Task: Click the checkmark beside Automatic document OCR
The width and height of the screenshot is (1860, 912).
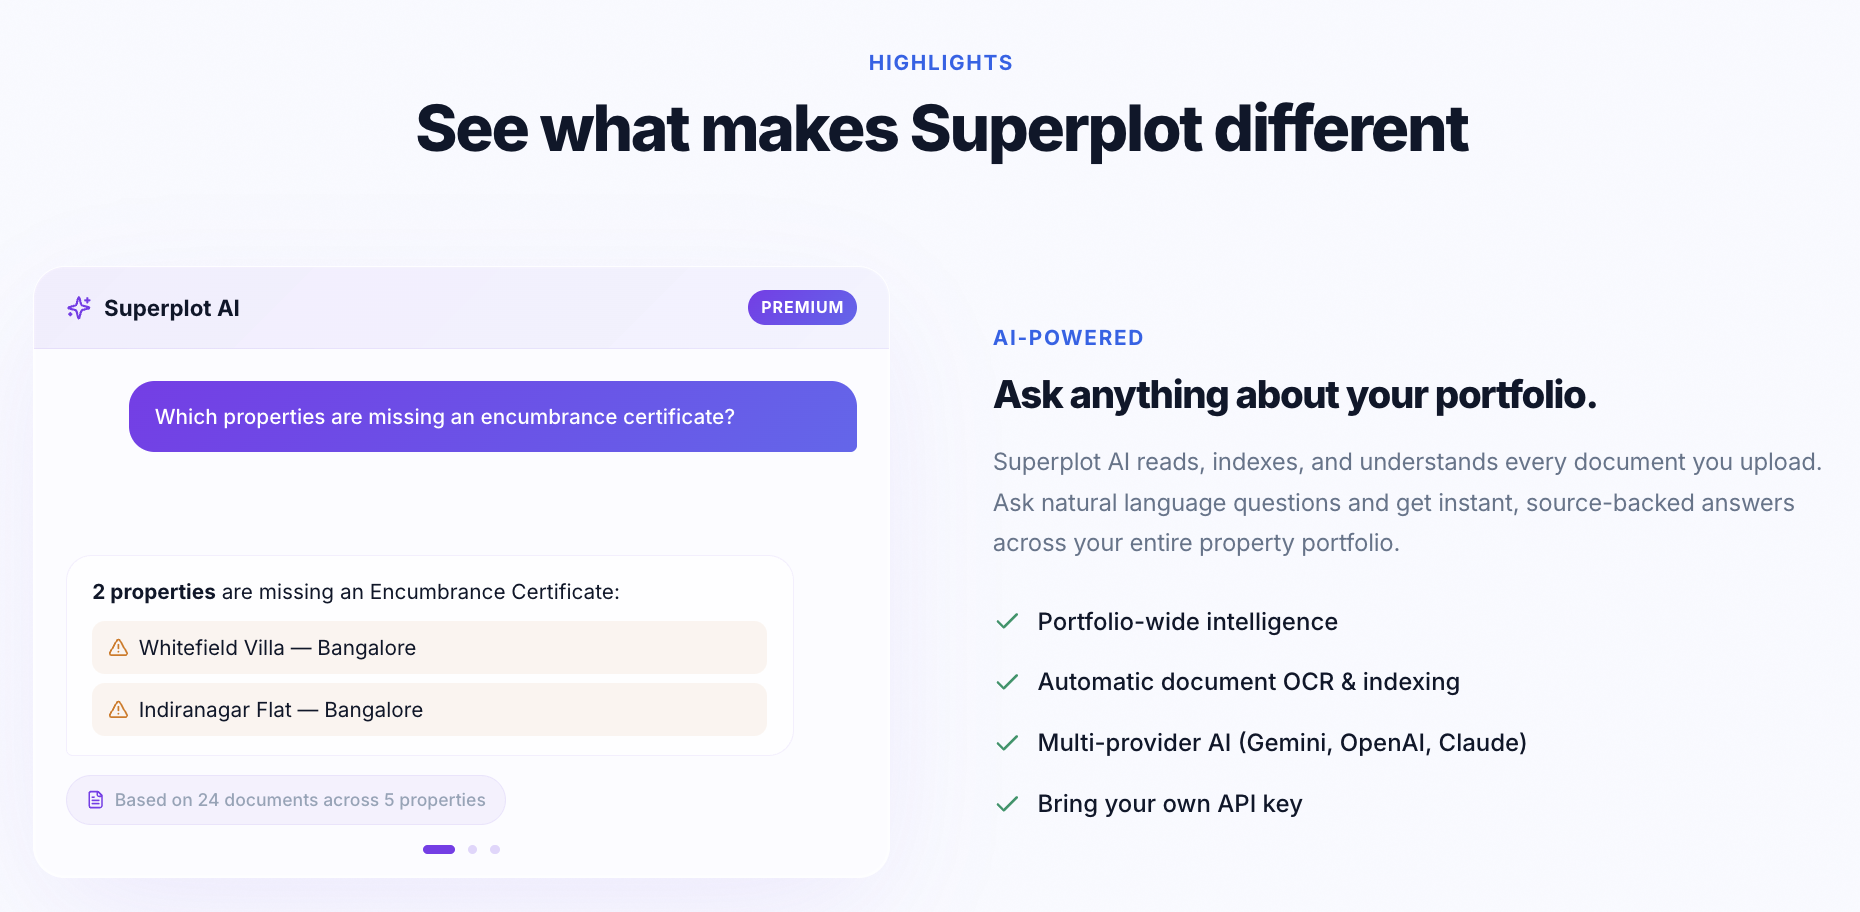Action: pyautogui.click(x=1006, y=682)
